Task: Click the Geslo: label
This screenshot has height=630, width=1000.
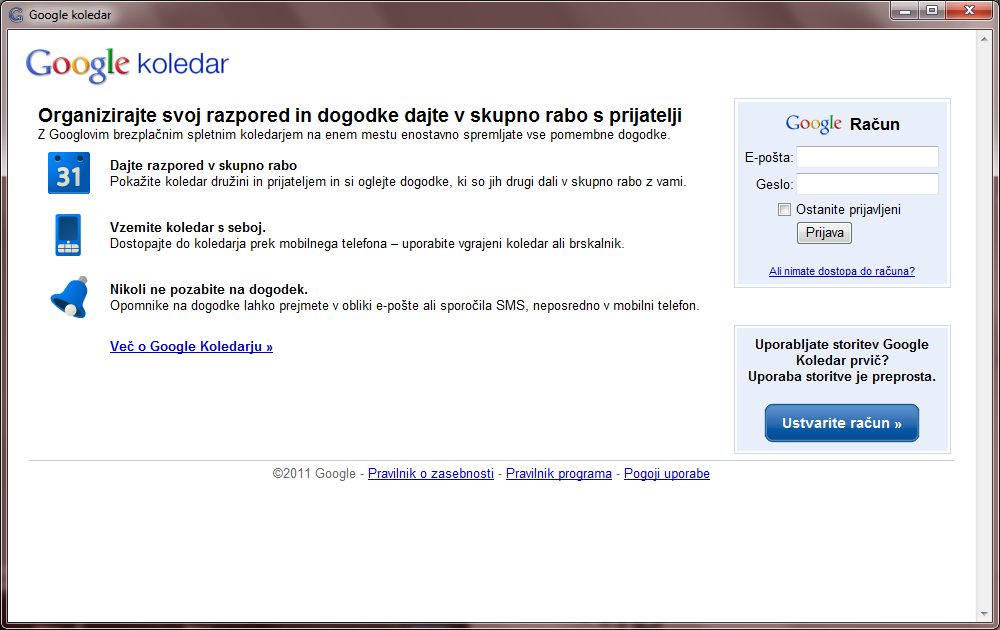Action: (774, 184)
